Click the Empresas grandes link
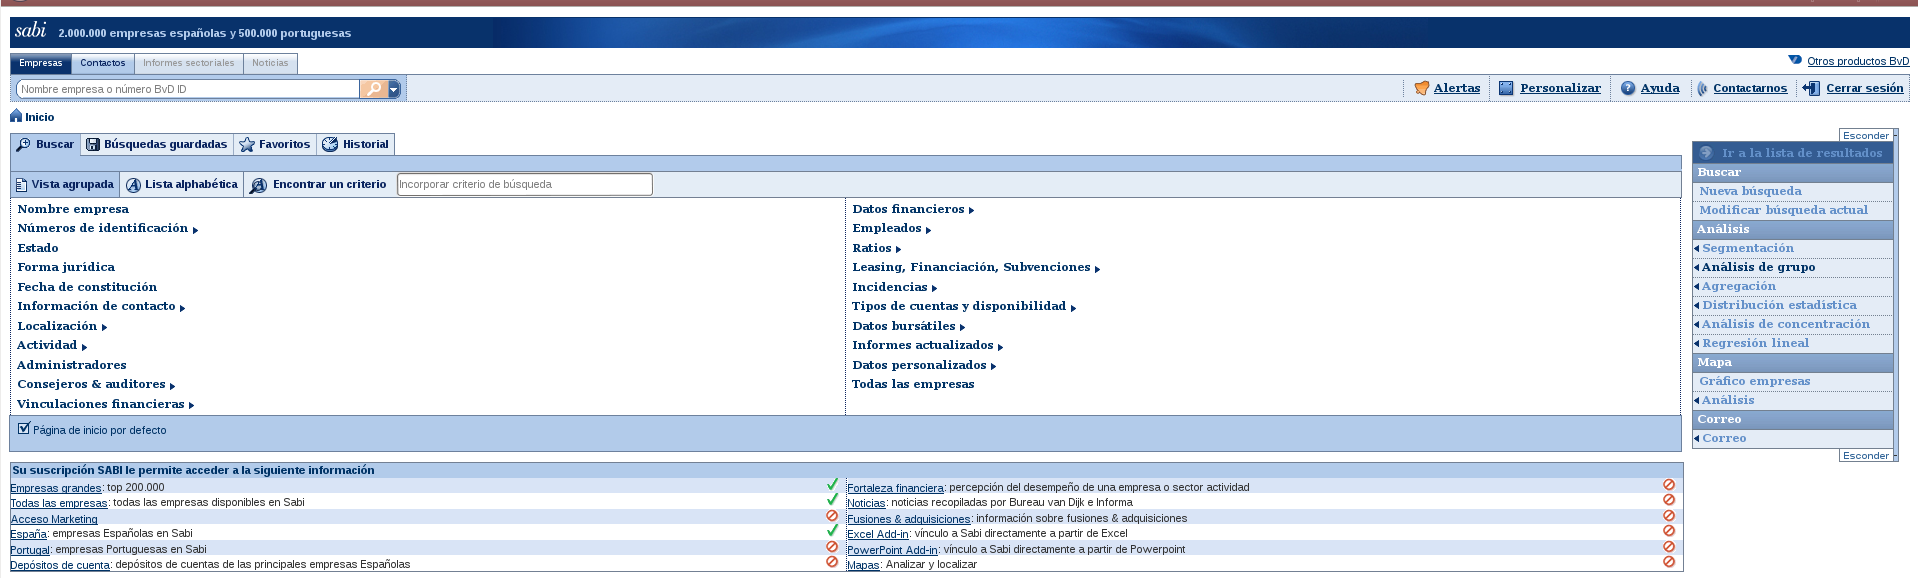The width and height of the screenshot is (1918, 578). pos(56,488)
